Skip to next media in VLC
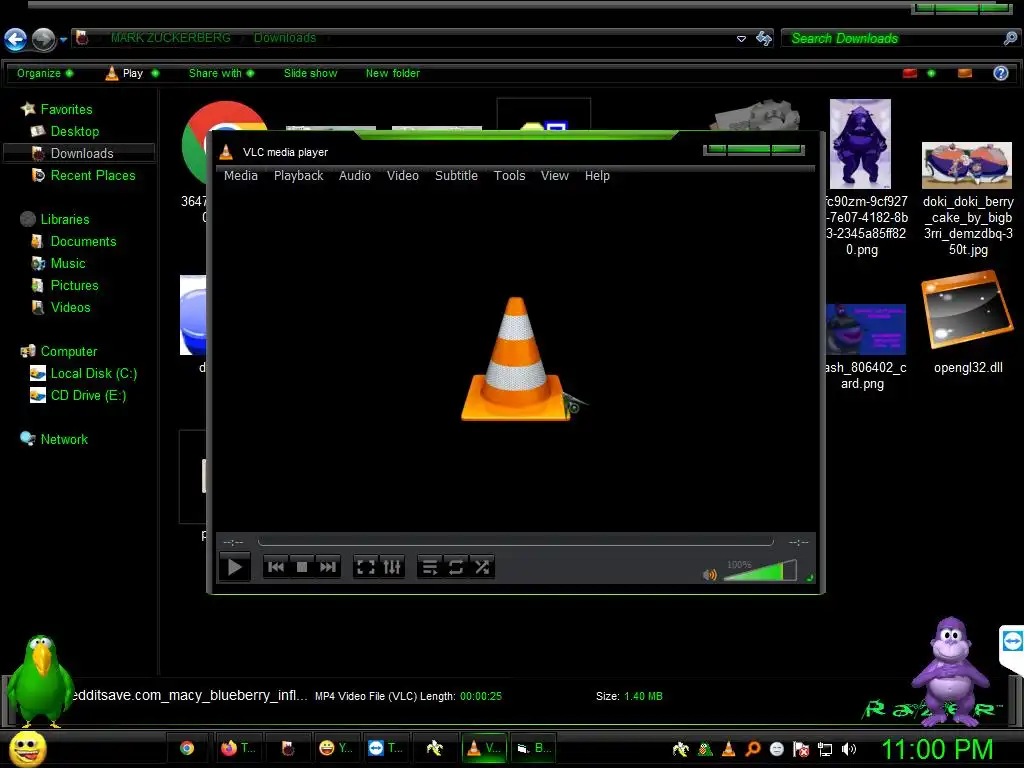This screenshot has width=1024, height=768. (327, 567)
